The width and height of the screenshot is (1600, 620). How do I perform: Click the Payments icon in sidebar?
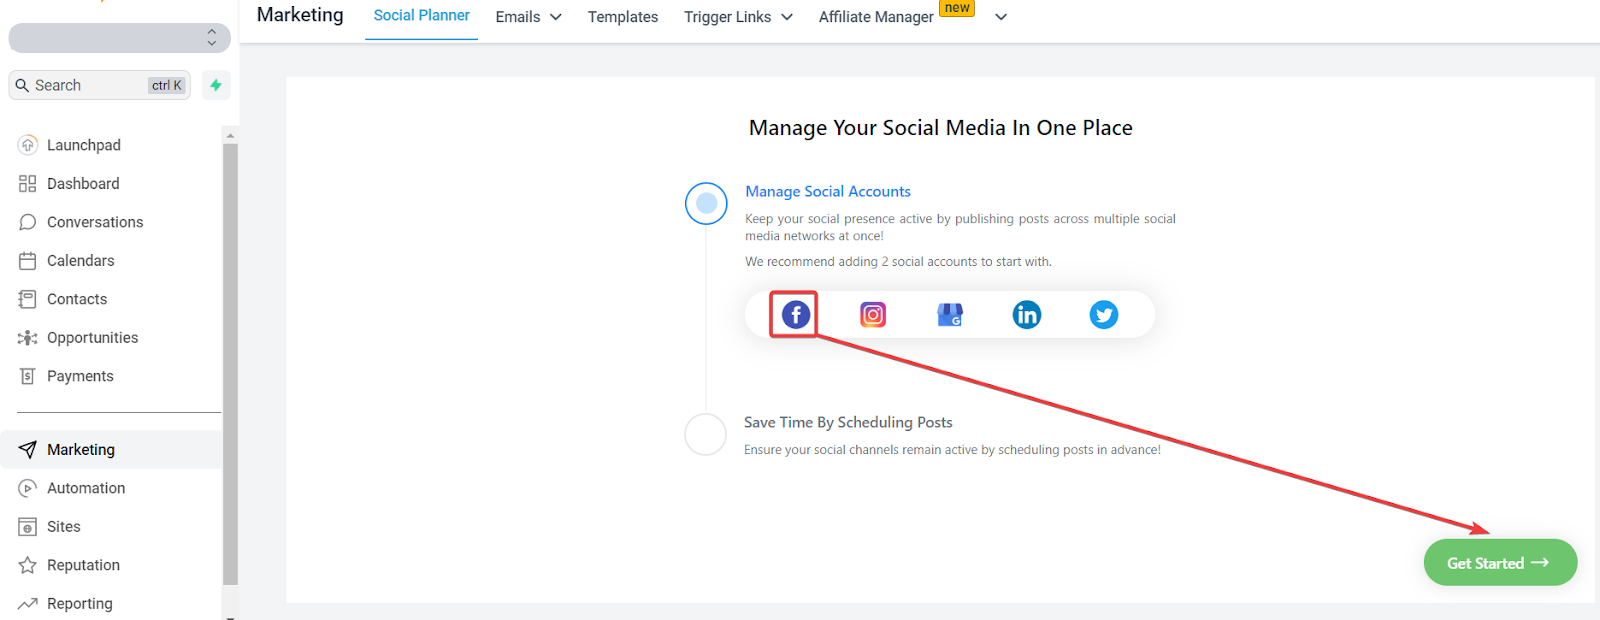[28, 376]
